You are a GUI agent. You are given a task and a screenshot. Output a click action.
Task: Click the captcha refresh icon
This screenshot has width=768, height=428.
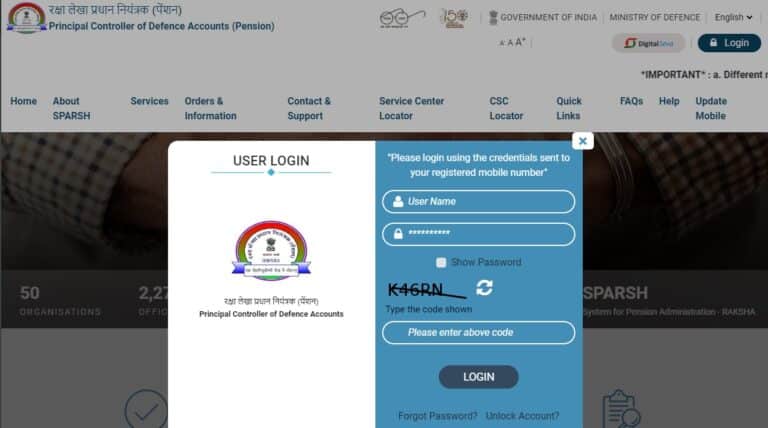point(484,287)
